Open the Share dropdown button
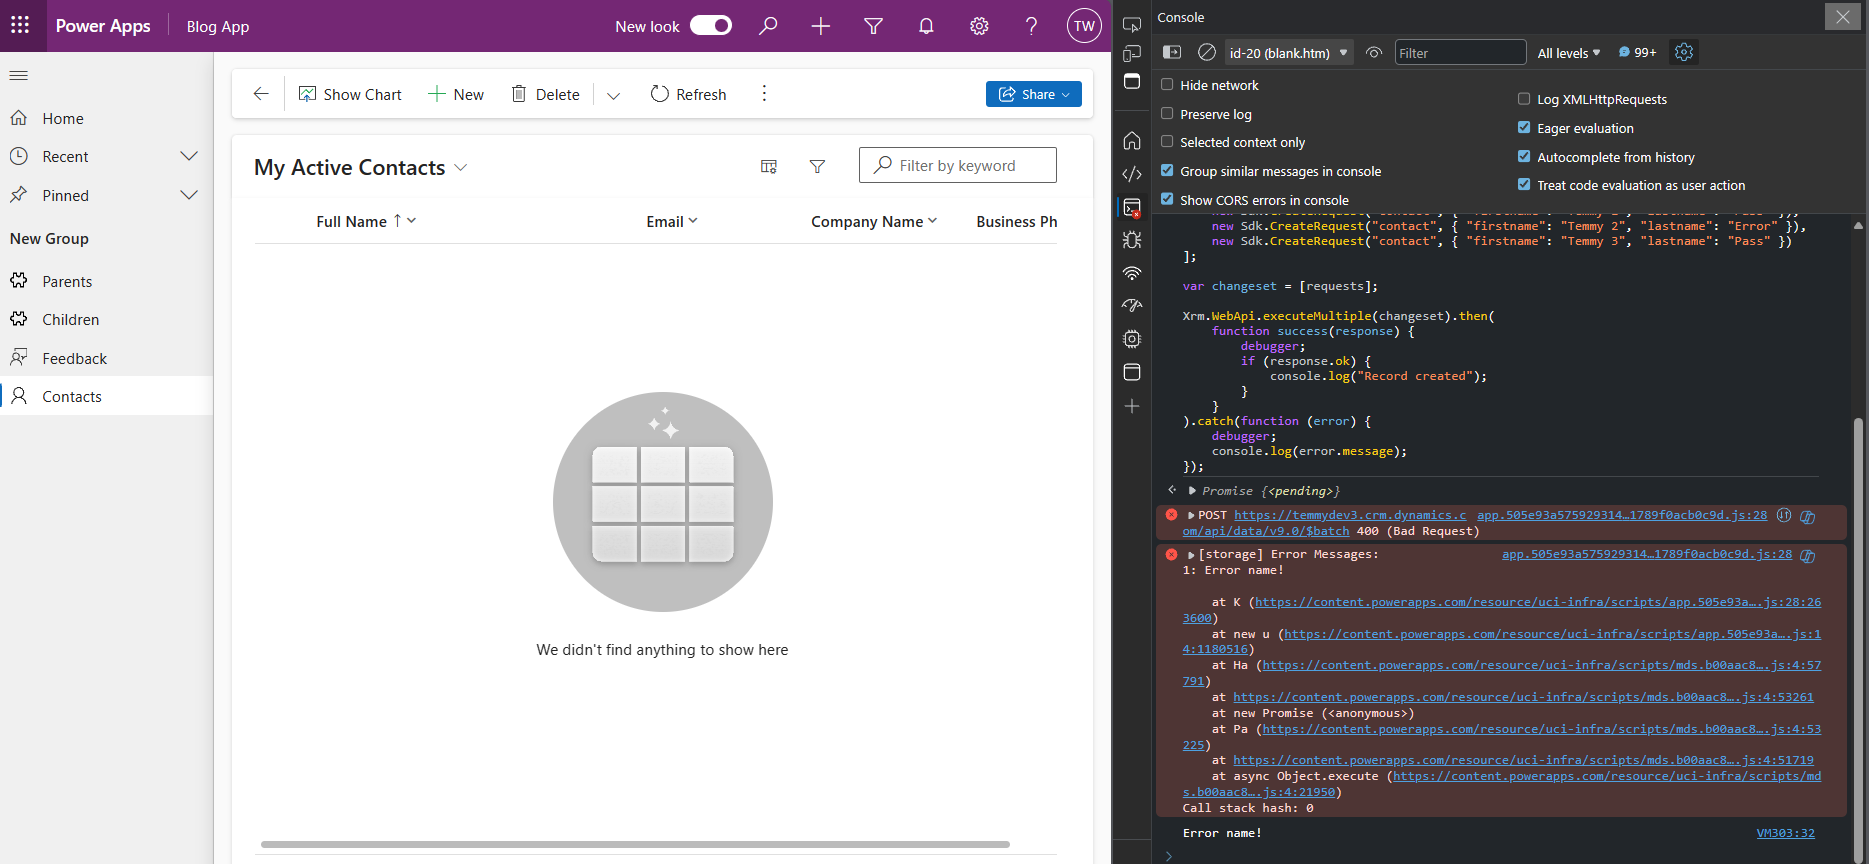The width and height of the screenshot is (1869, 864). (1033, 94)
